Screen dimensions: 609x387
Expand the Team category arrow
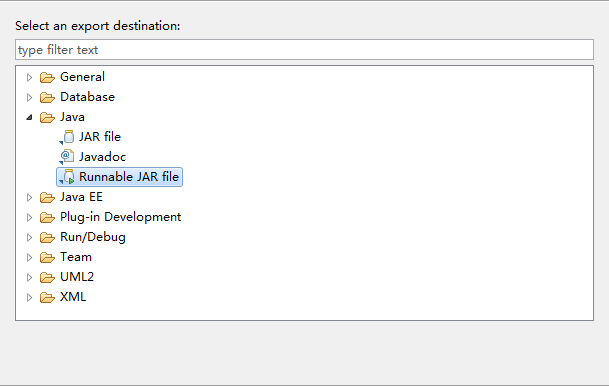tap(30, 257)
